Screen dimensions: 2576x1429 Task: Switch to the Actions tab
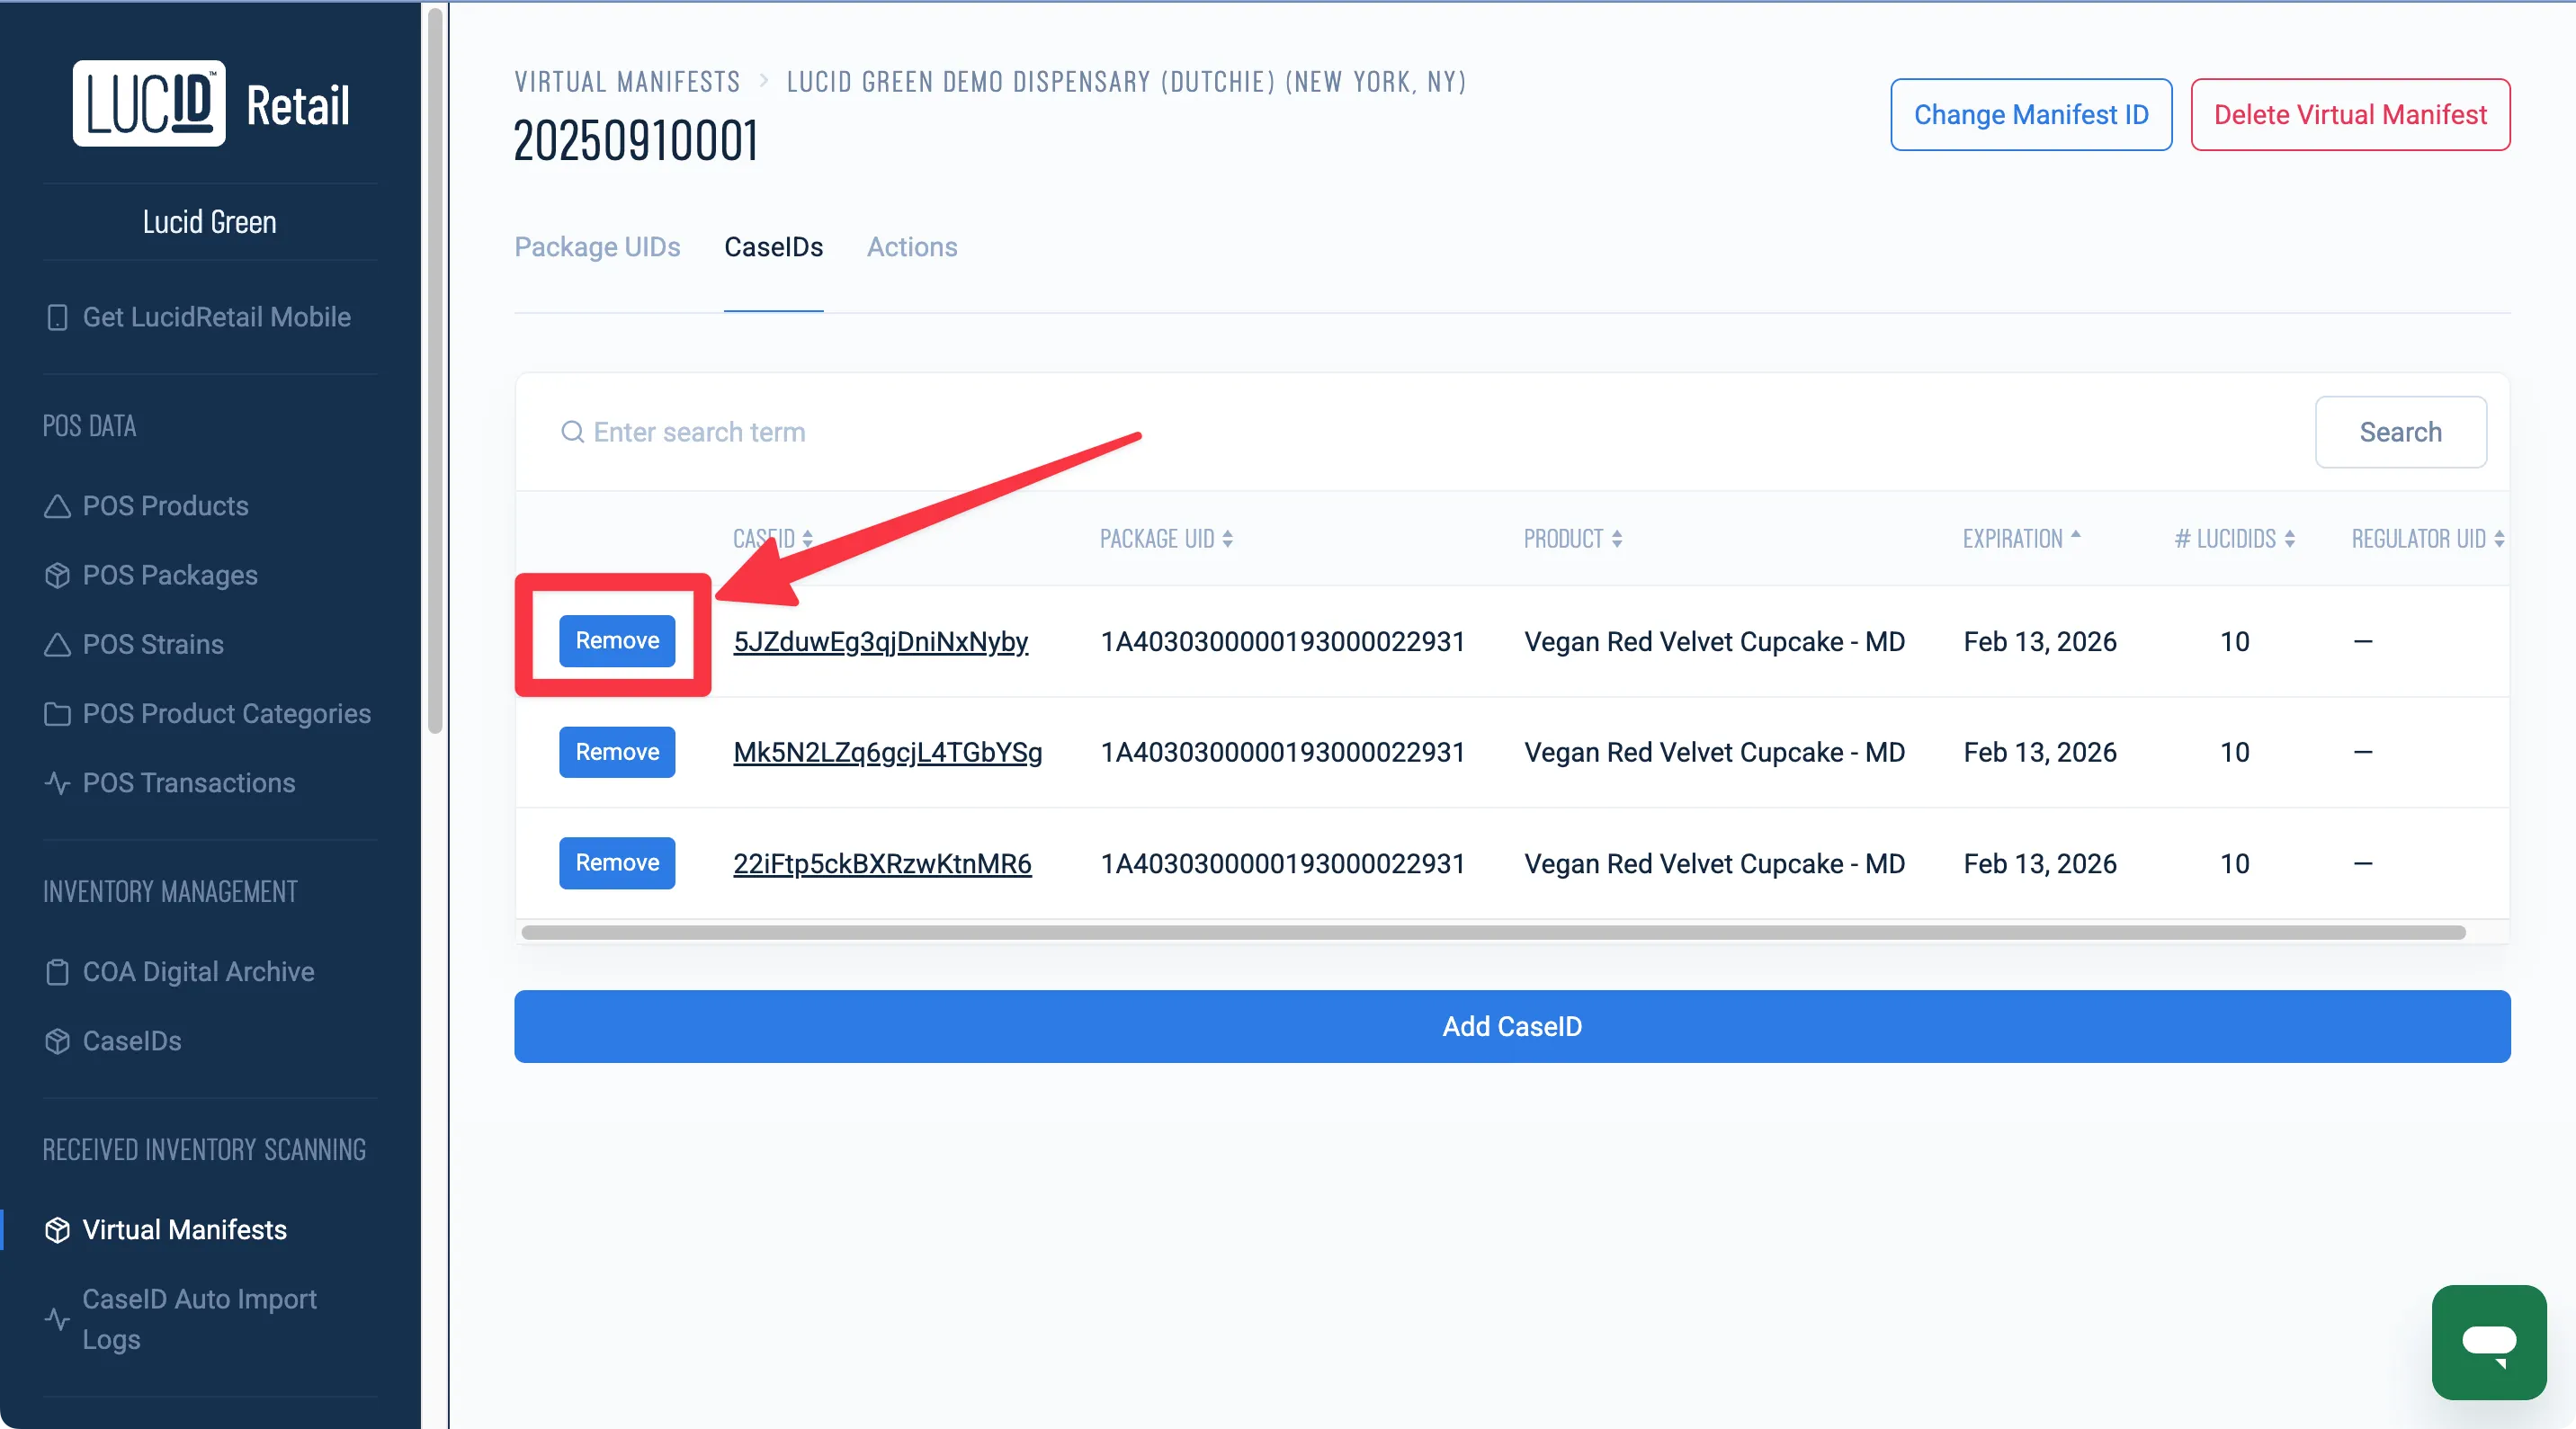911,247
